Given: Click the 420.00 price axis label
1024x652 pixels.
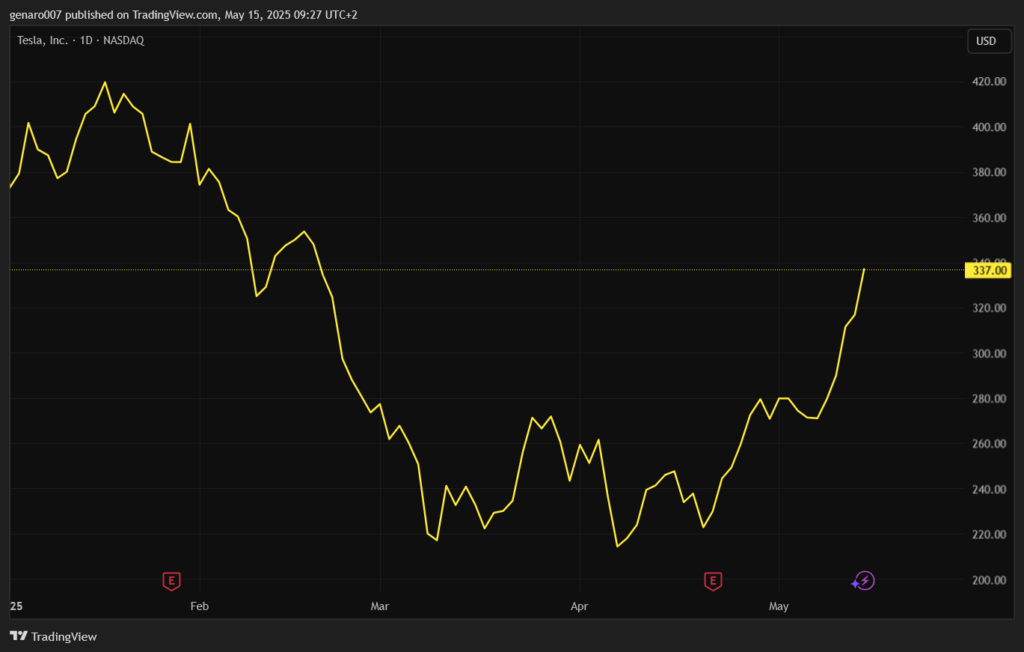Looking at the screenshot, I should 986,82.
